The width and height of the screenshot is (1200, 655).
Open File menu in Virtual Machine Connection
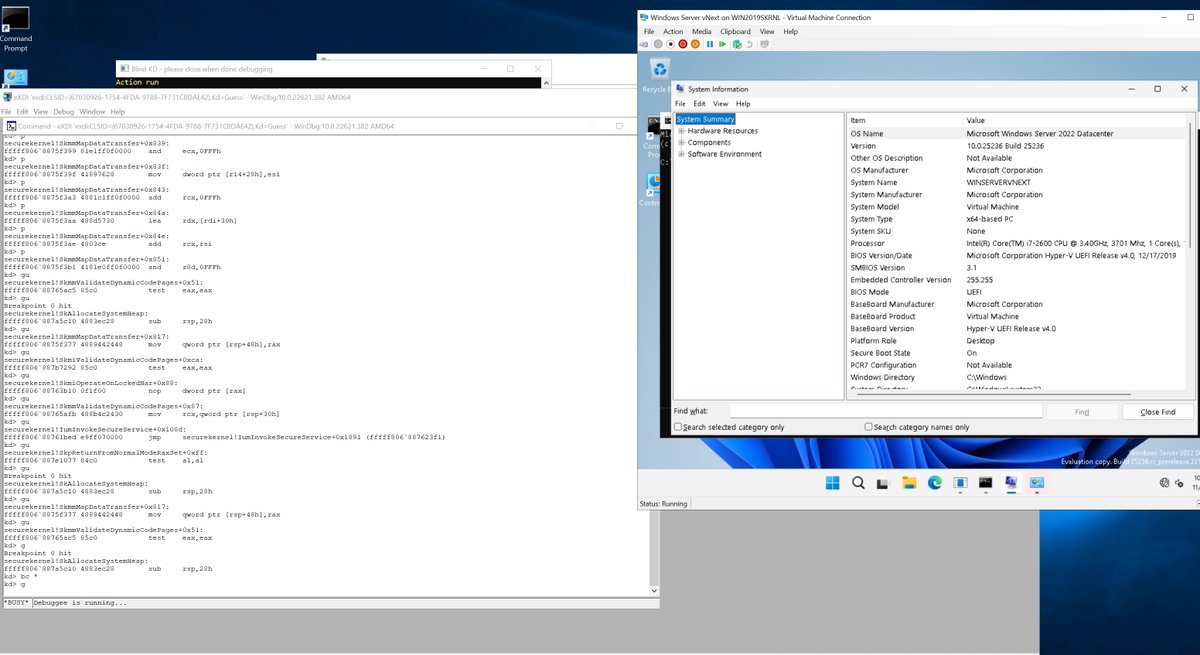[649, 31]
